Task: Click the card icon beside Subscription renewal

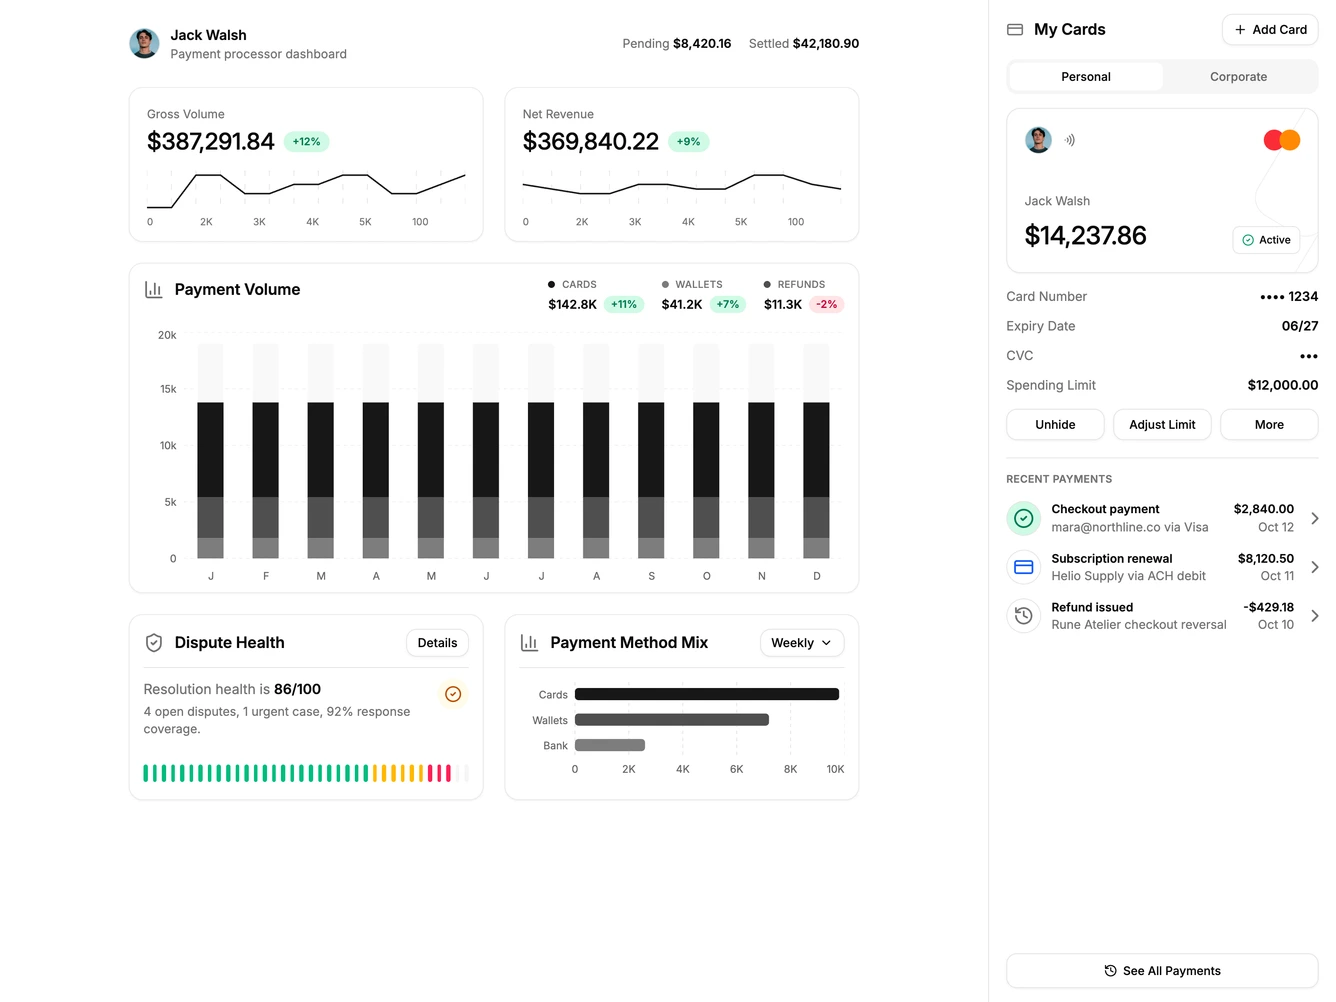Action: click(x=1024, y=567)
